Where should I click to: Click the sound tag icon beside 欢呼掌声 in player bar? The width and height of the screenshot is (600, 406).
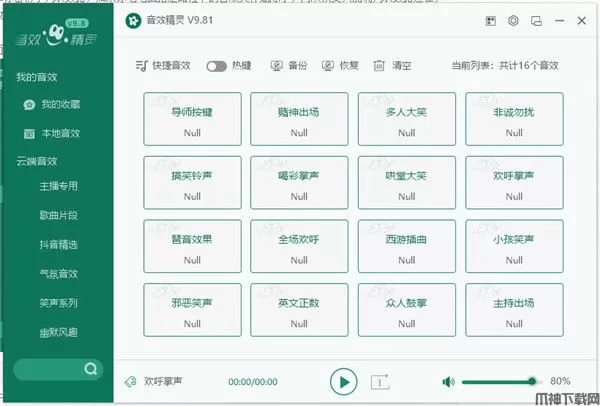131,382
